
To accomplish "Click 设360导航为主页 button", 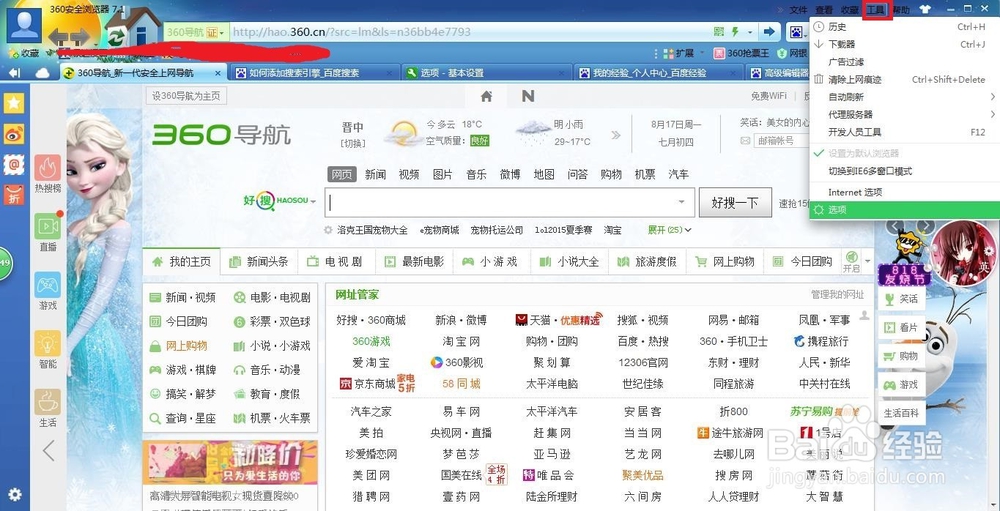I will pyautogui.click(x=186, y=96).
